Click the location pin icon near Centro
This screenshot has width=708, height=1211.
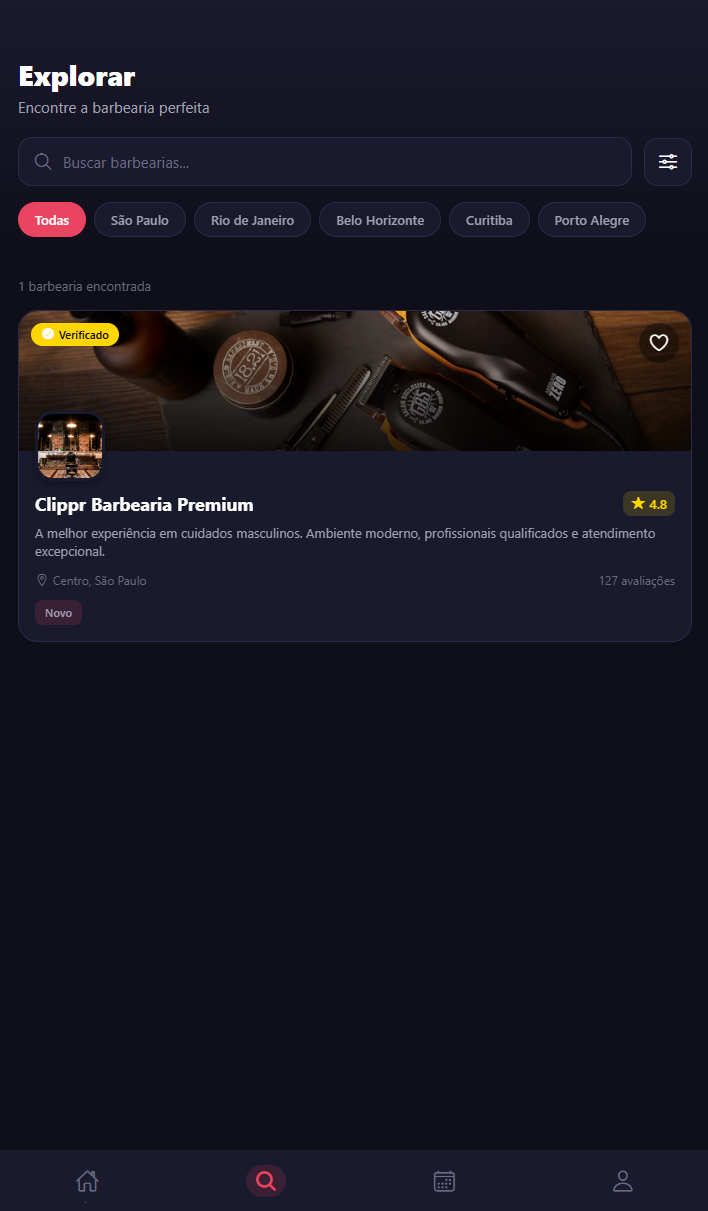coord(42,580)
